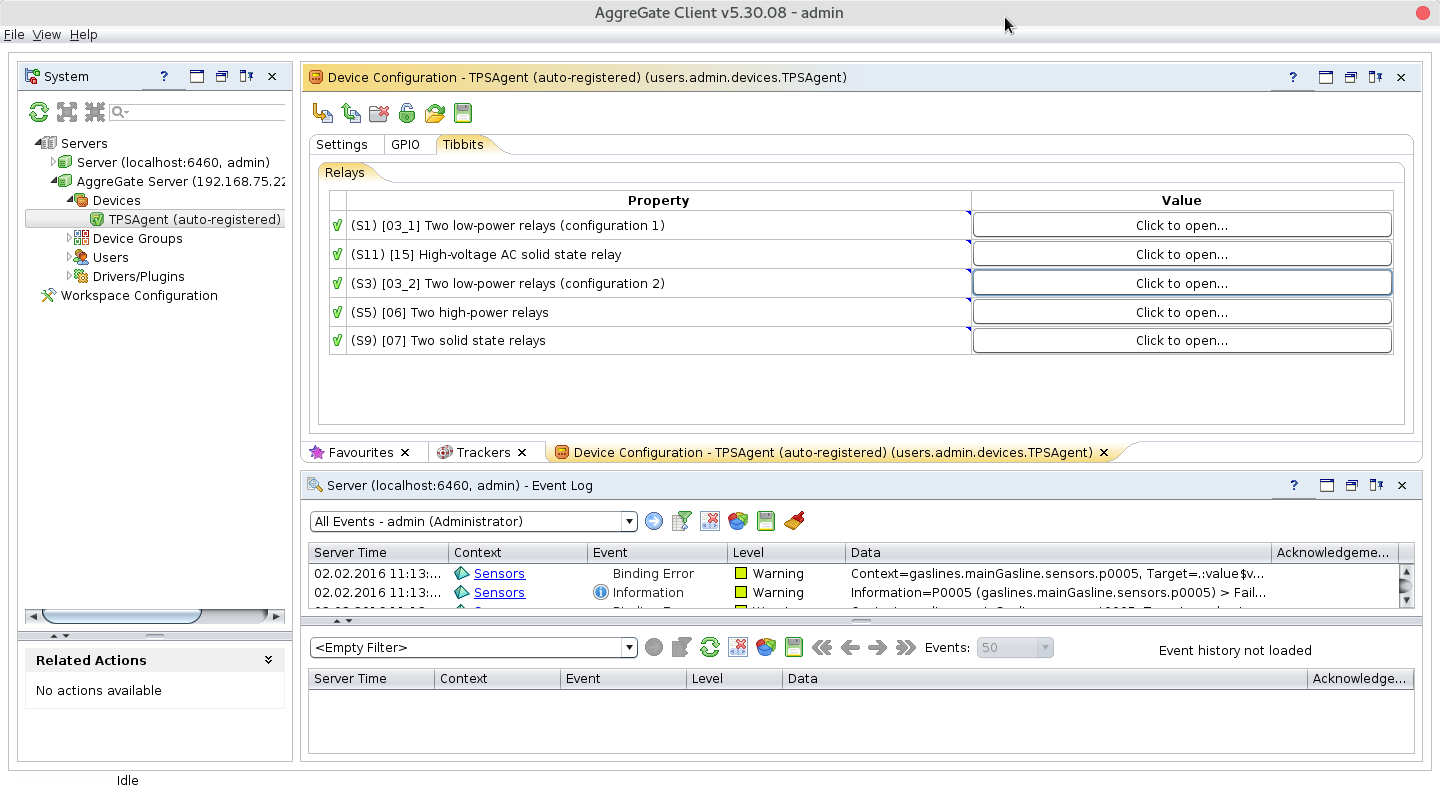Click the expand all nodes icon in System panel
1440x789 pixels.
67,112
